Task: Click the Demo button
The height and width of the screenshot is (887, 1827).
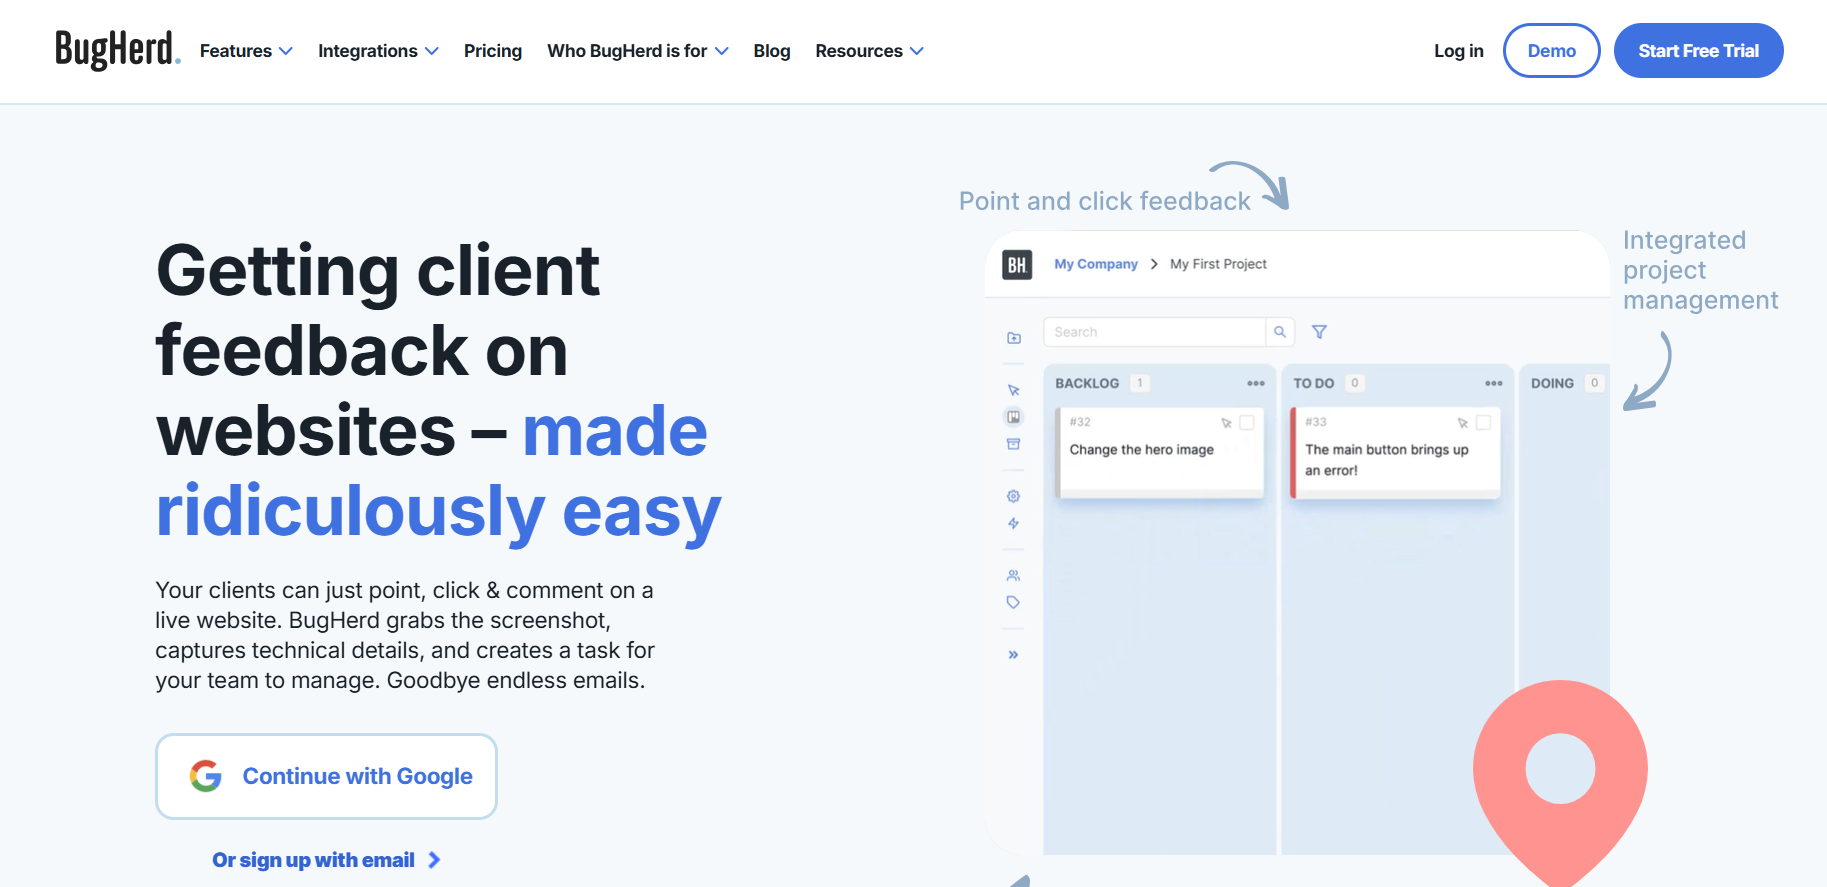Action: coord(1552,51)
